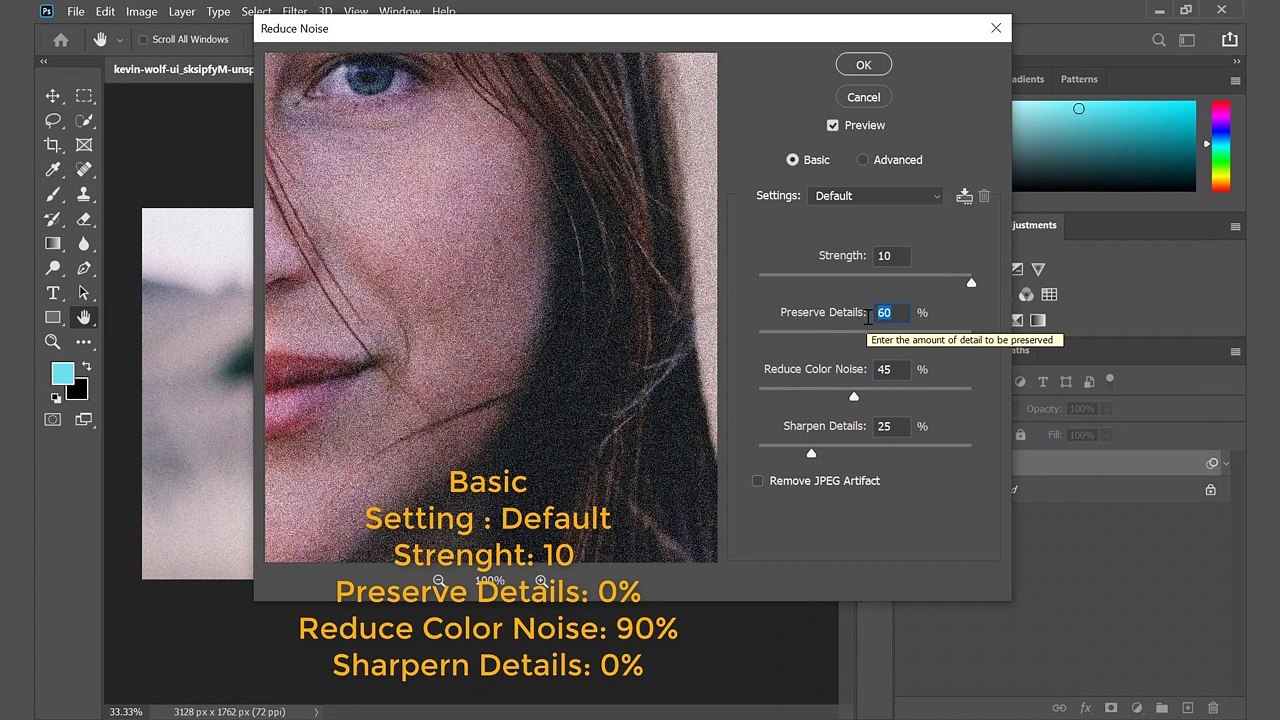The image size is (1280, 720).
Task: Open the File menu
Action: 75,12
